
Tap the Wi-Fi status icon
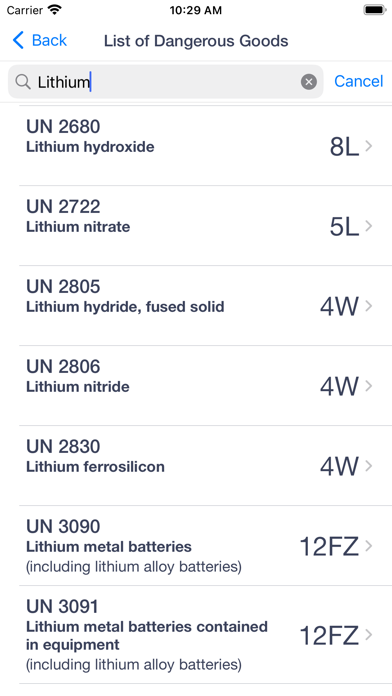55,10
